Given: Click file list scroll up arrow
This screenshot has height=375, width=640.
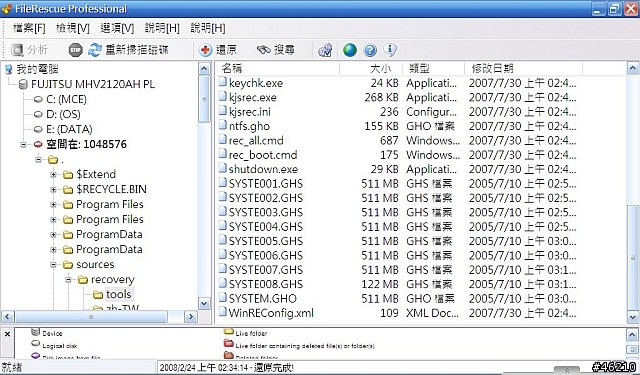Looking at the screenshot, I should [x=633, y=68].
